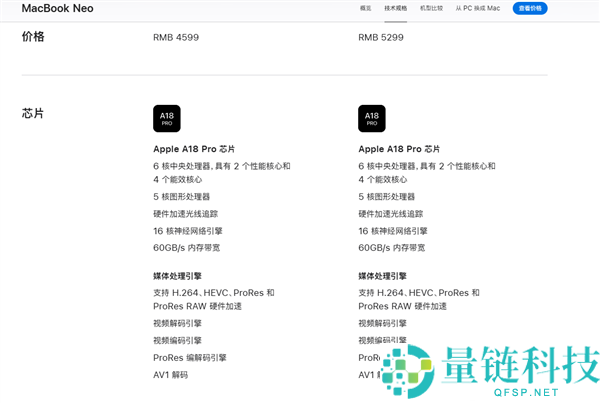This screenshot has width=600, height=403.
Task: Click the RMB 4599 price
Action: point(176,37)
